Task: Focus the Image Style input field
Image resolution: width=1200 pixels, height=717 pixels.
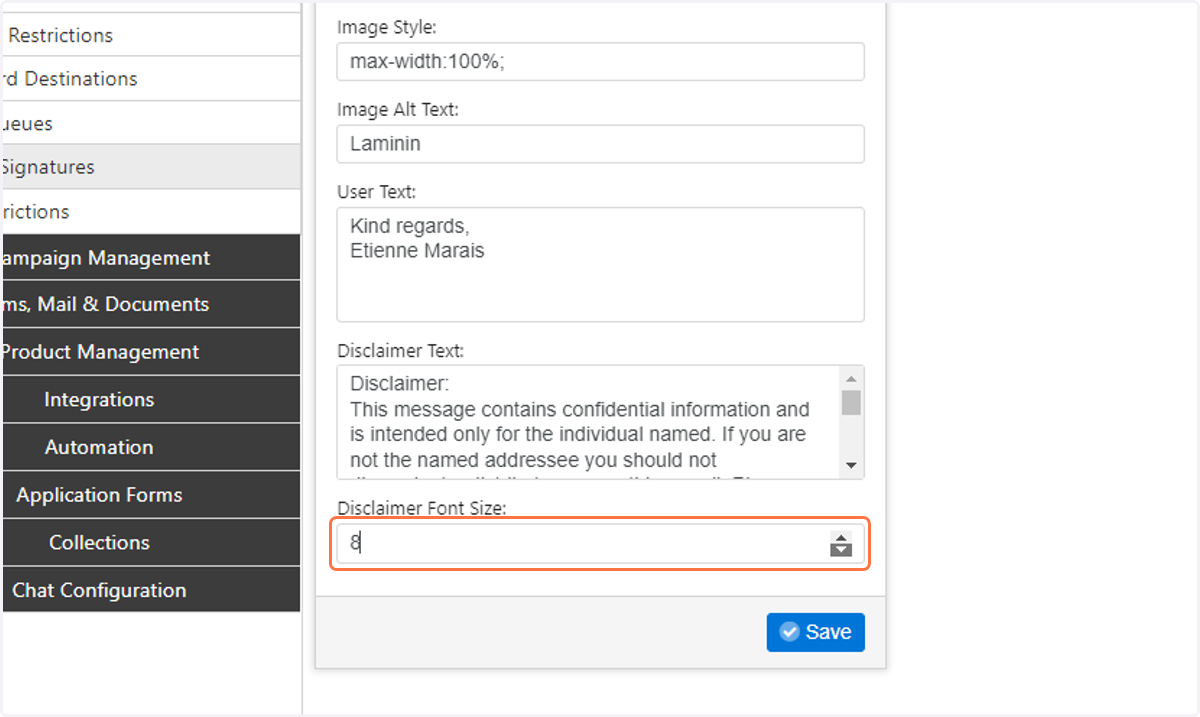Action: point(600,61)
